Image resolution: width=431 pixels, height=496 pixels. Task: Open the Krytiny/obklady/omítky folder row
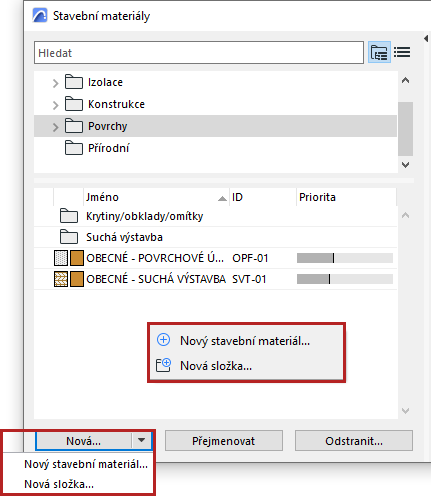coord(215,216)
